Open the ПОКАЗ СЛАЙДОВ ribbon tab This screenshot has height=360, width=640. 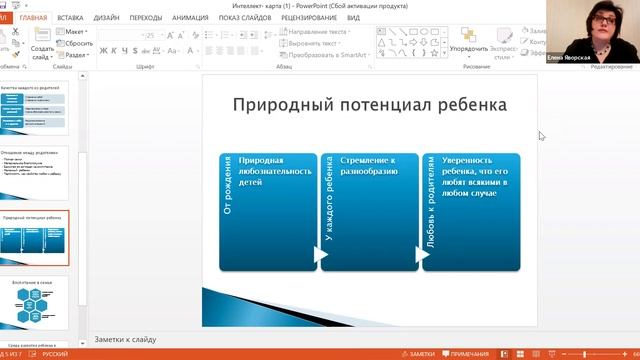(245, 18)
